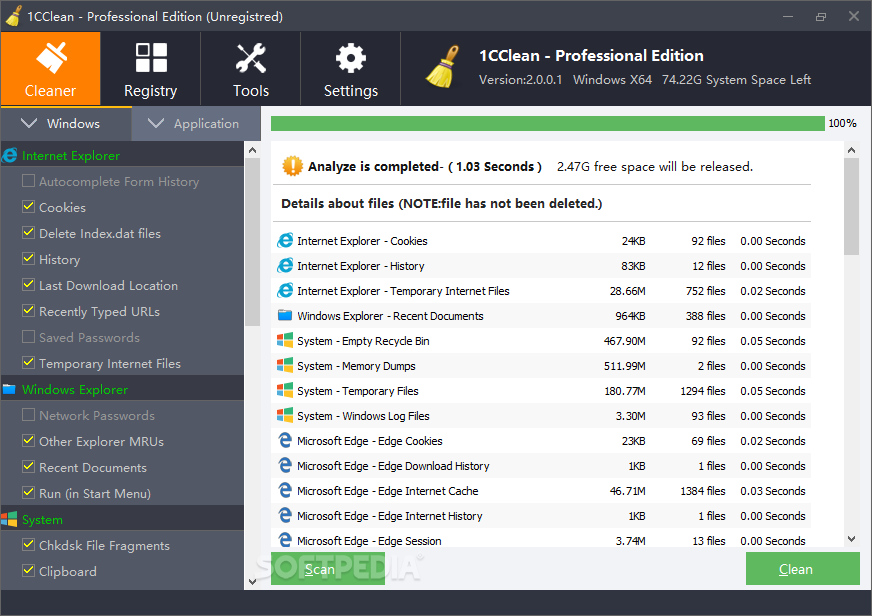This screenshot has width=872, height=616.
Task: Switch to the Windows tab
Action: [x=66, y=123]
